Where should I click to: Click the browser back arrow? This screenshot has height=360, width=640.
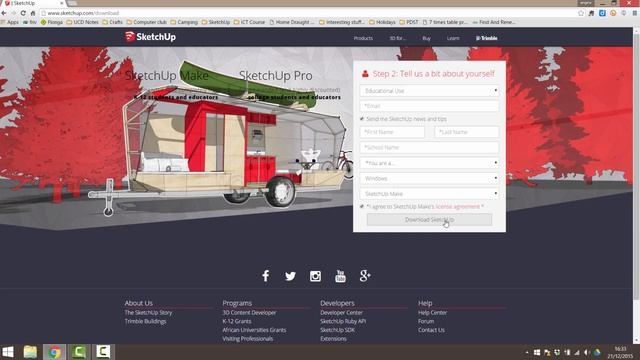pyautogui.click(x=4, y=13)
